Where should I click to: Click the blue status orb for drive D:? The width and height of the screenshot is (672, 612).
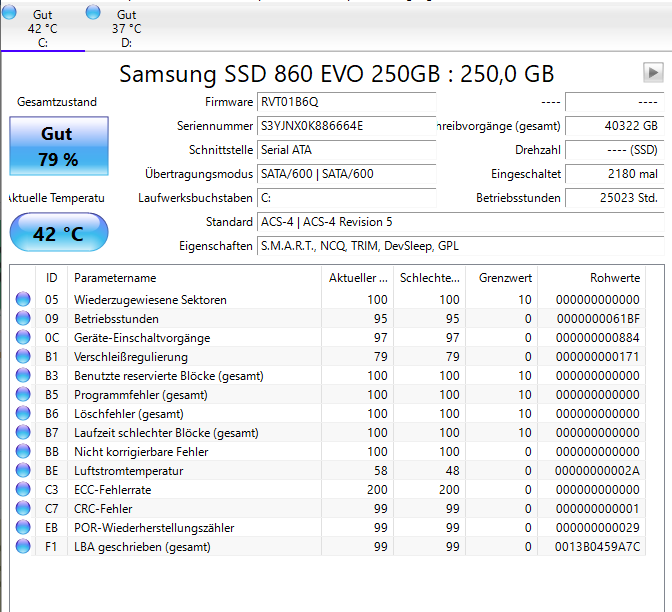(x=93, y=12)
